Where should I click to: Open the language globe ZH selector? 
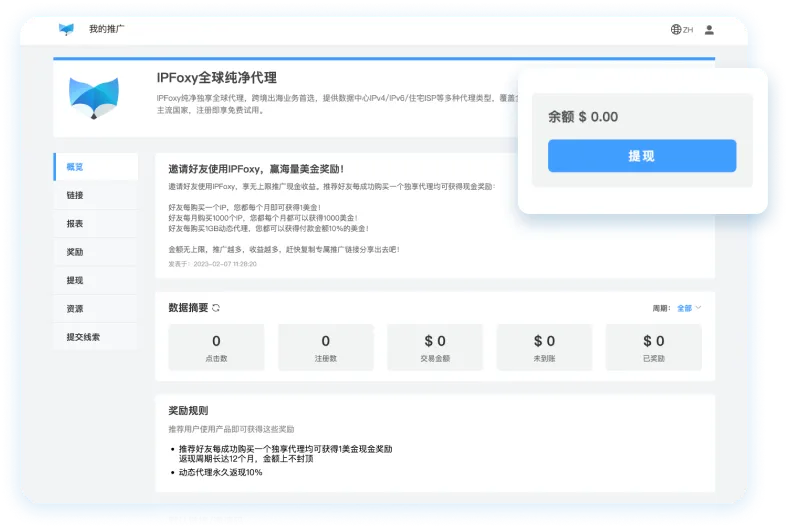(x=681, y=30)
